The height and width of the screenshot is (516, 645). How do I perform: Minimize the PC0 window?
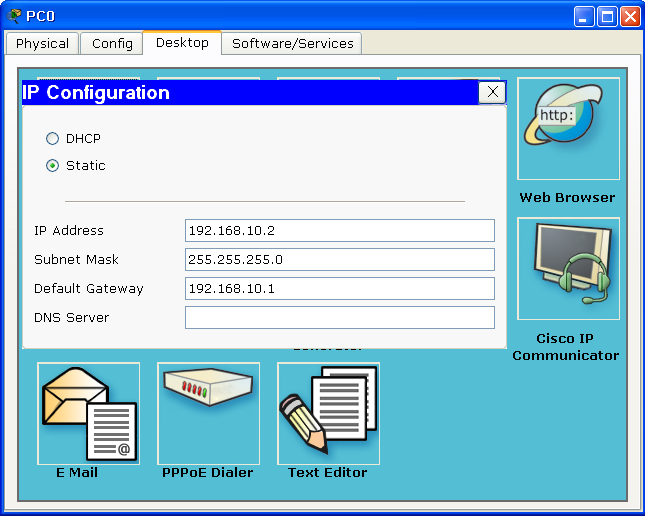tap(584, 17)
